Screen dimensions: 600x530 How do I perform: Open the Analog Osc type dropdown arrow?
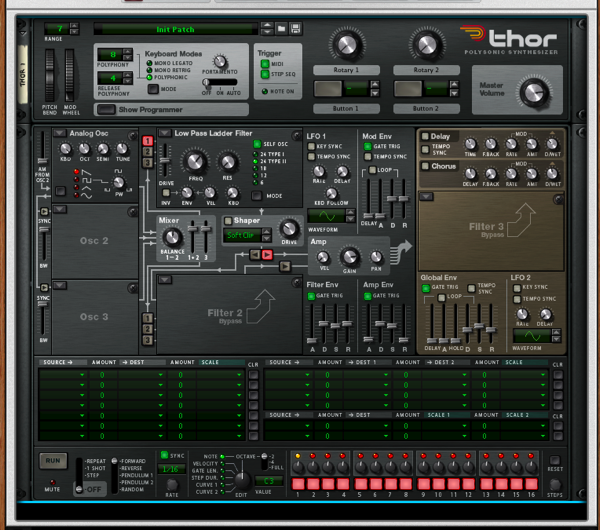coord(59,133)
